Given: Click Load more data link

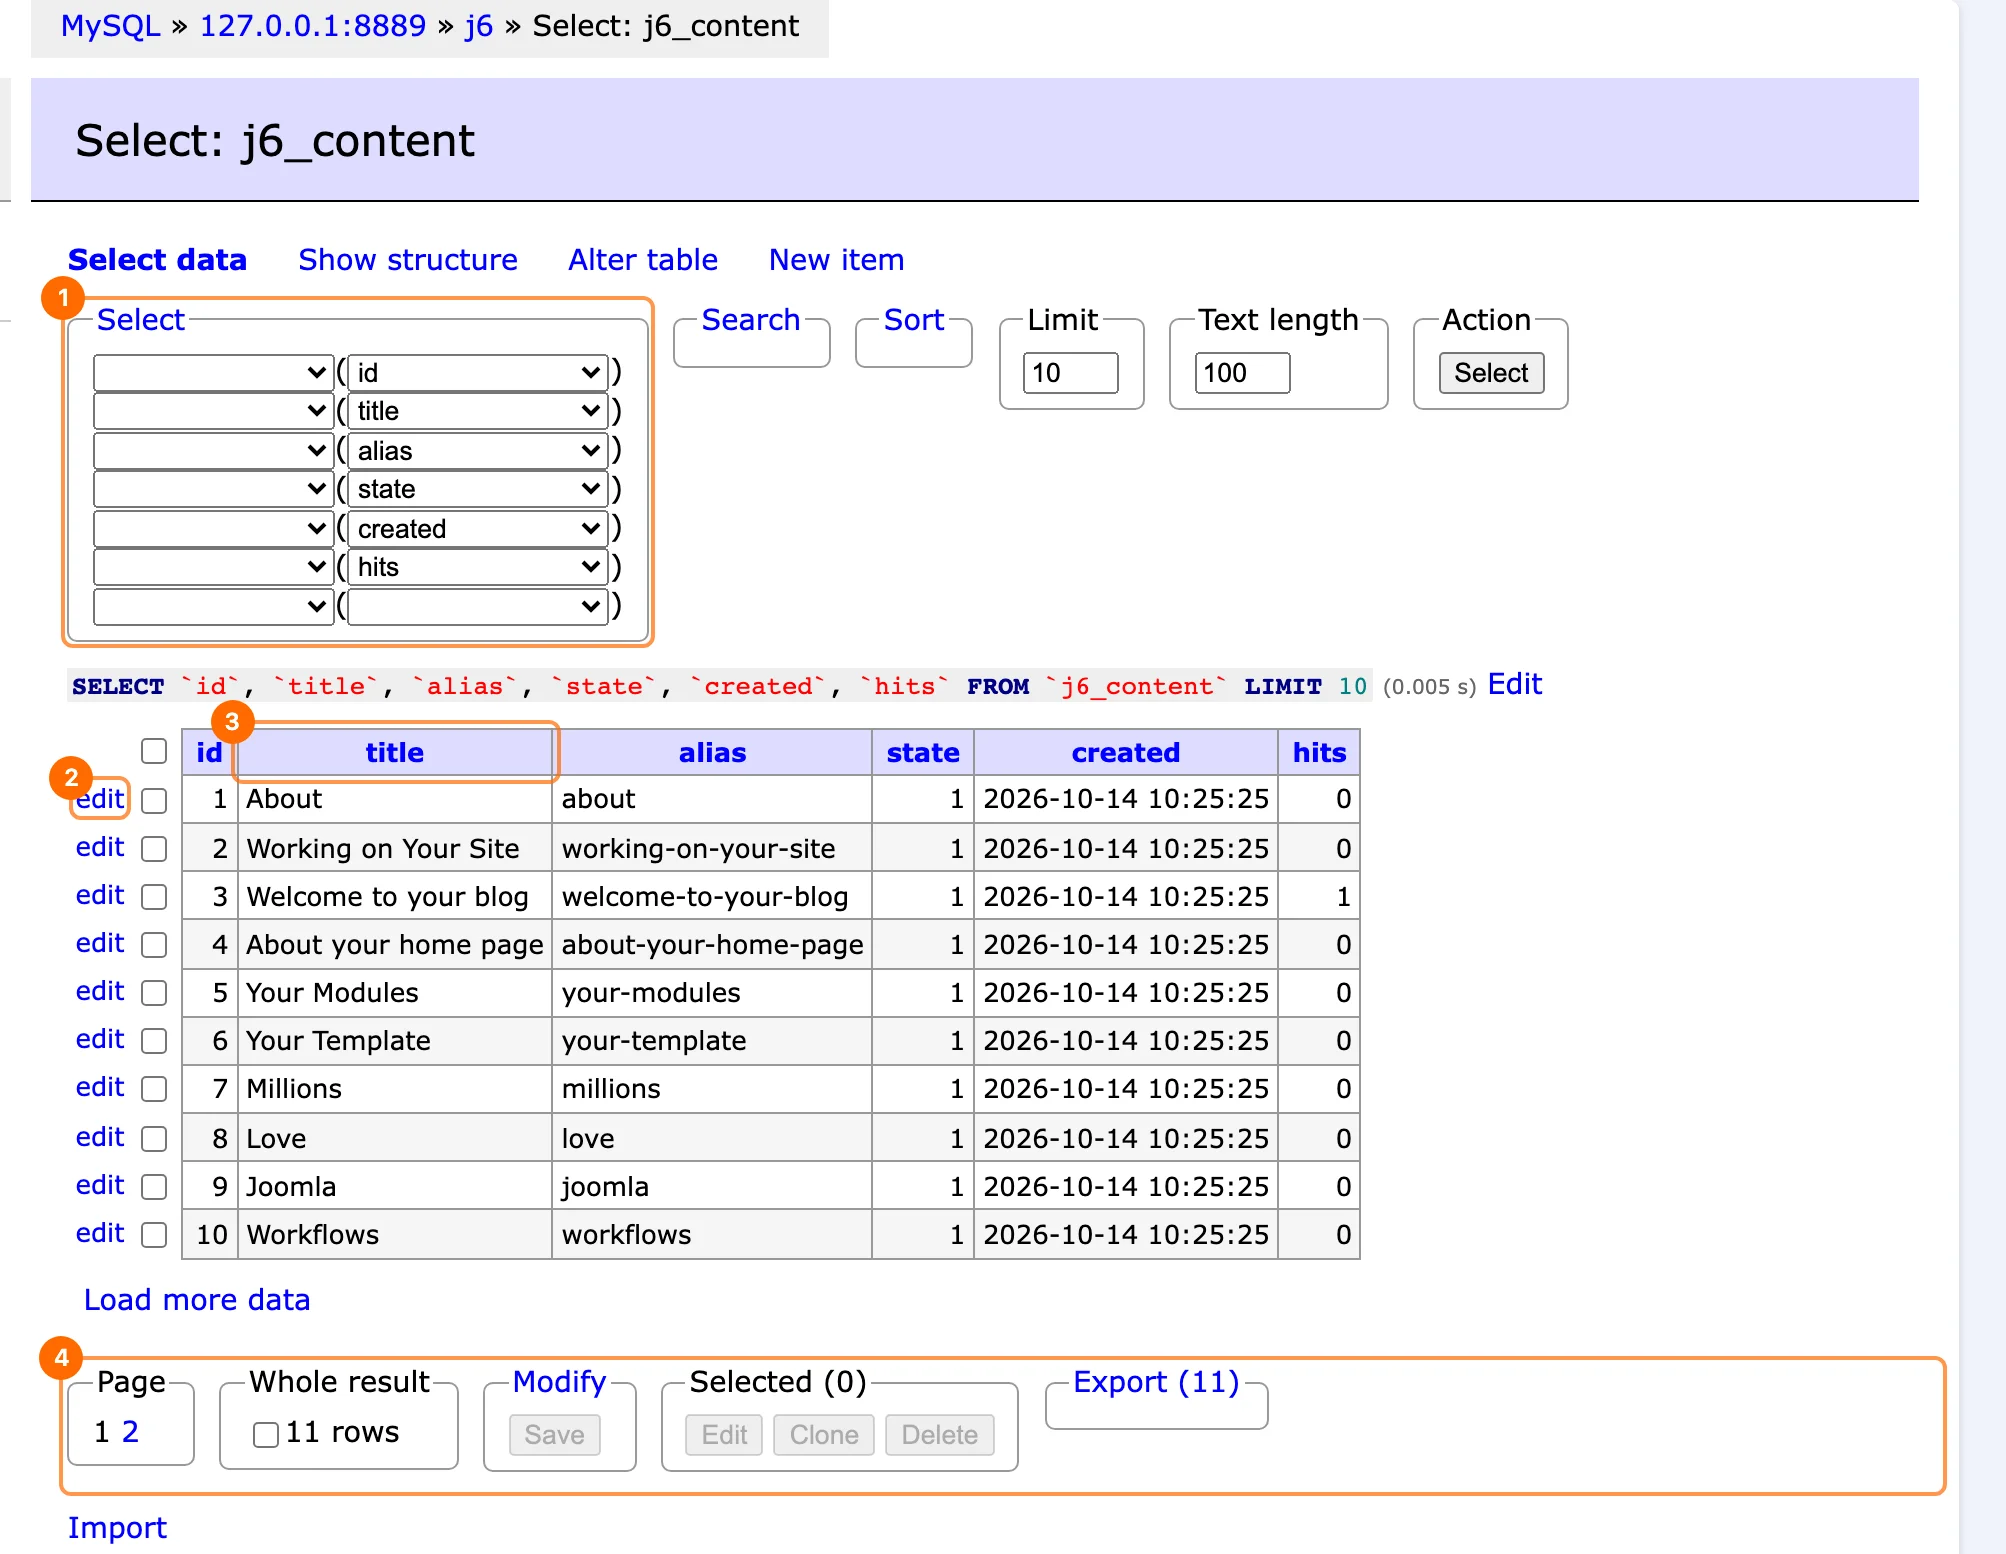Looking at the screenshot, I should [x=197, y=1300].
